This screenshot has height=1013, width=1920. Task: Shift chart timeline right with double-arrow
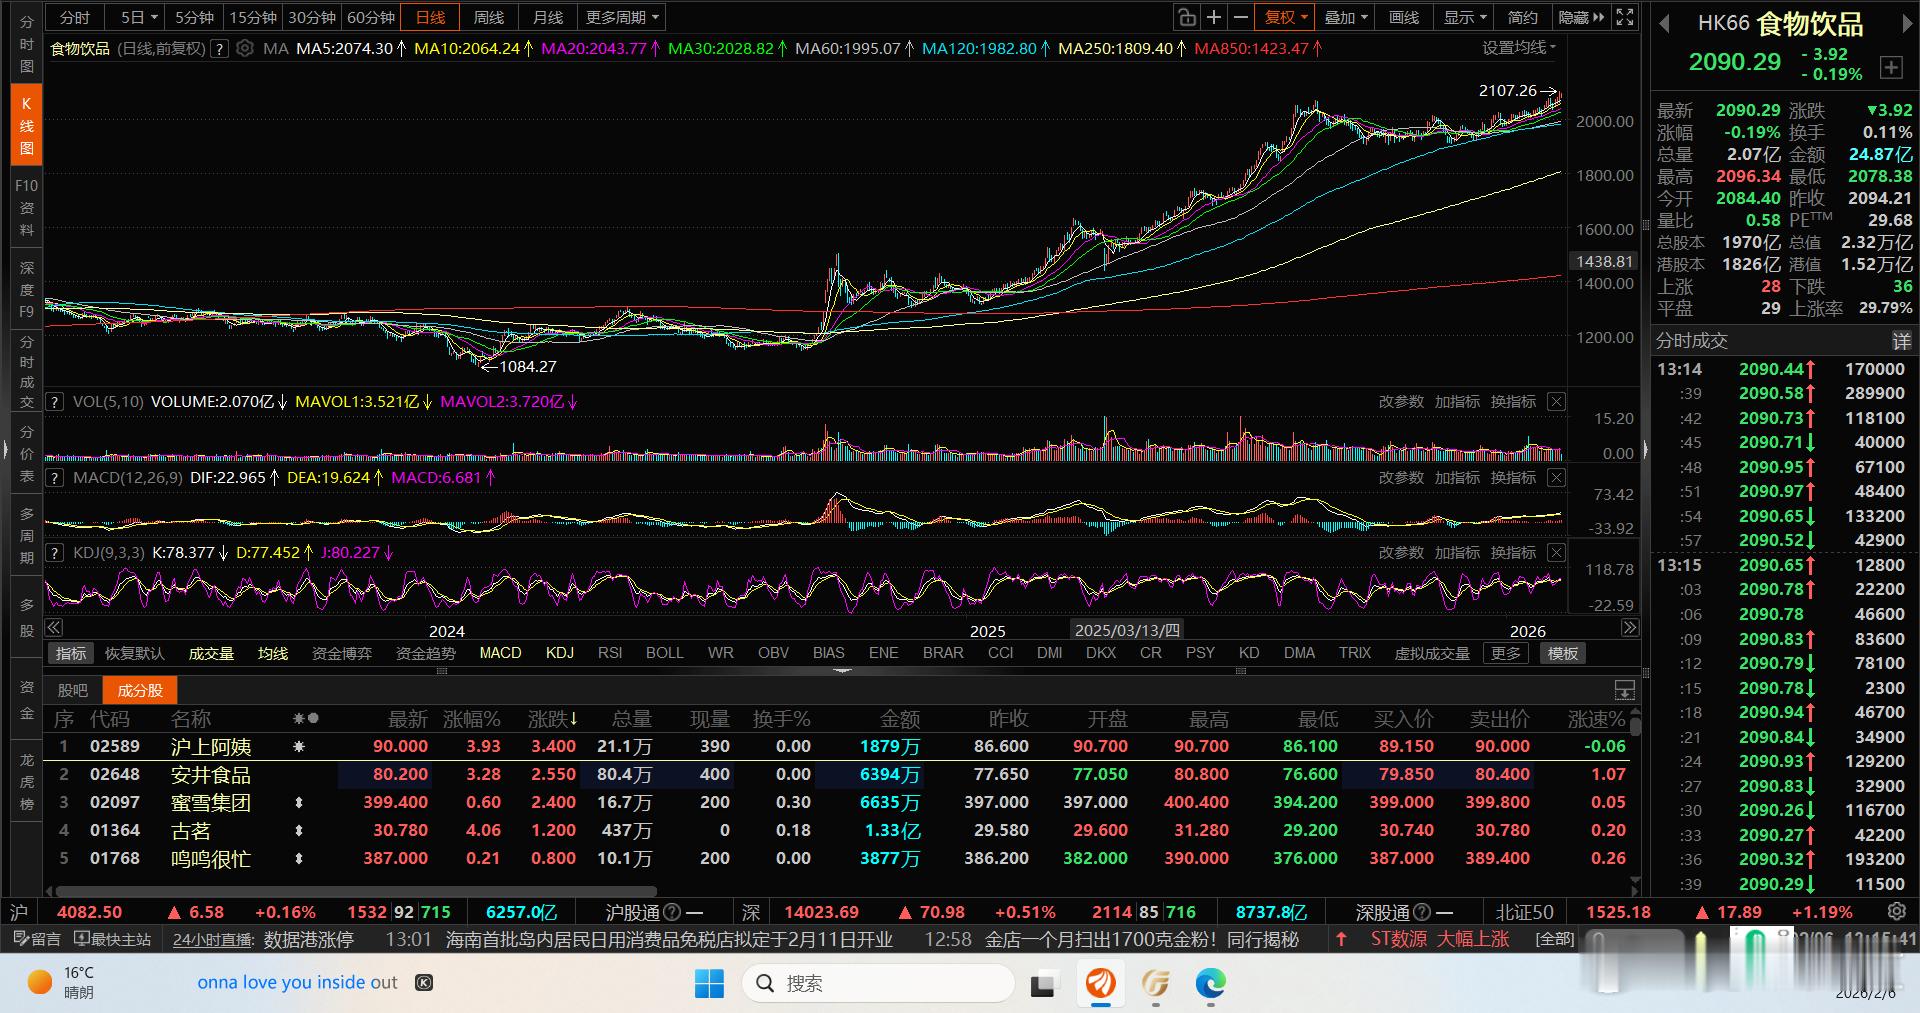click(x=1630, y=628)
